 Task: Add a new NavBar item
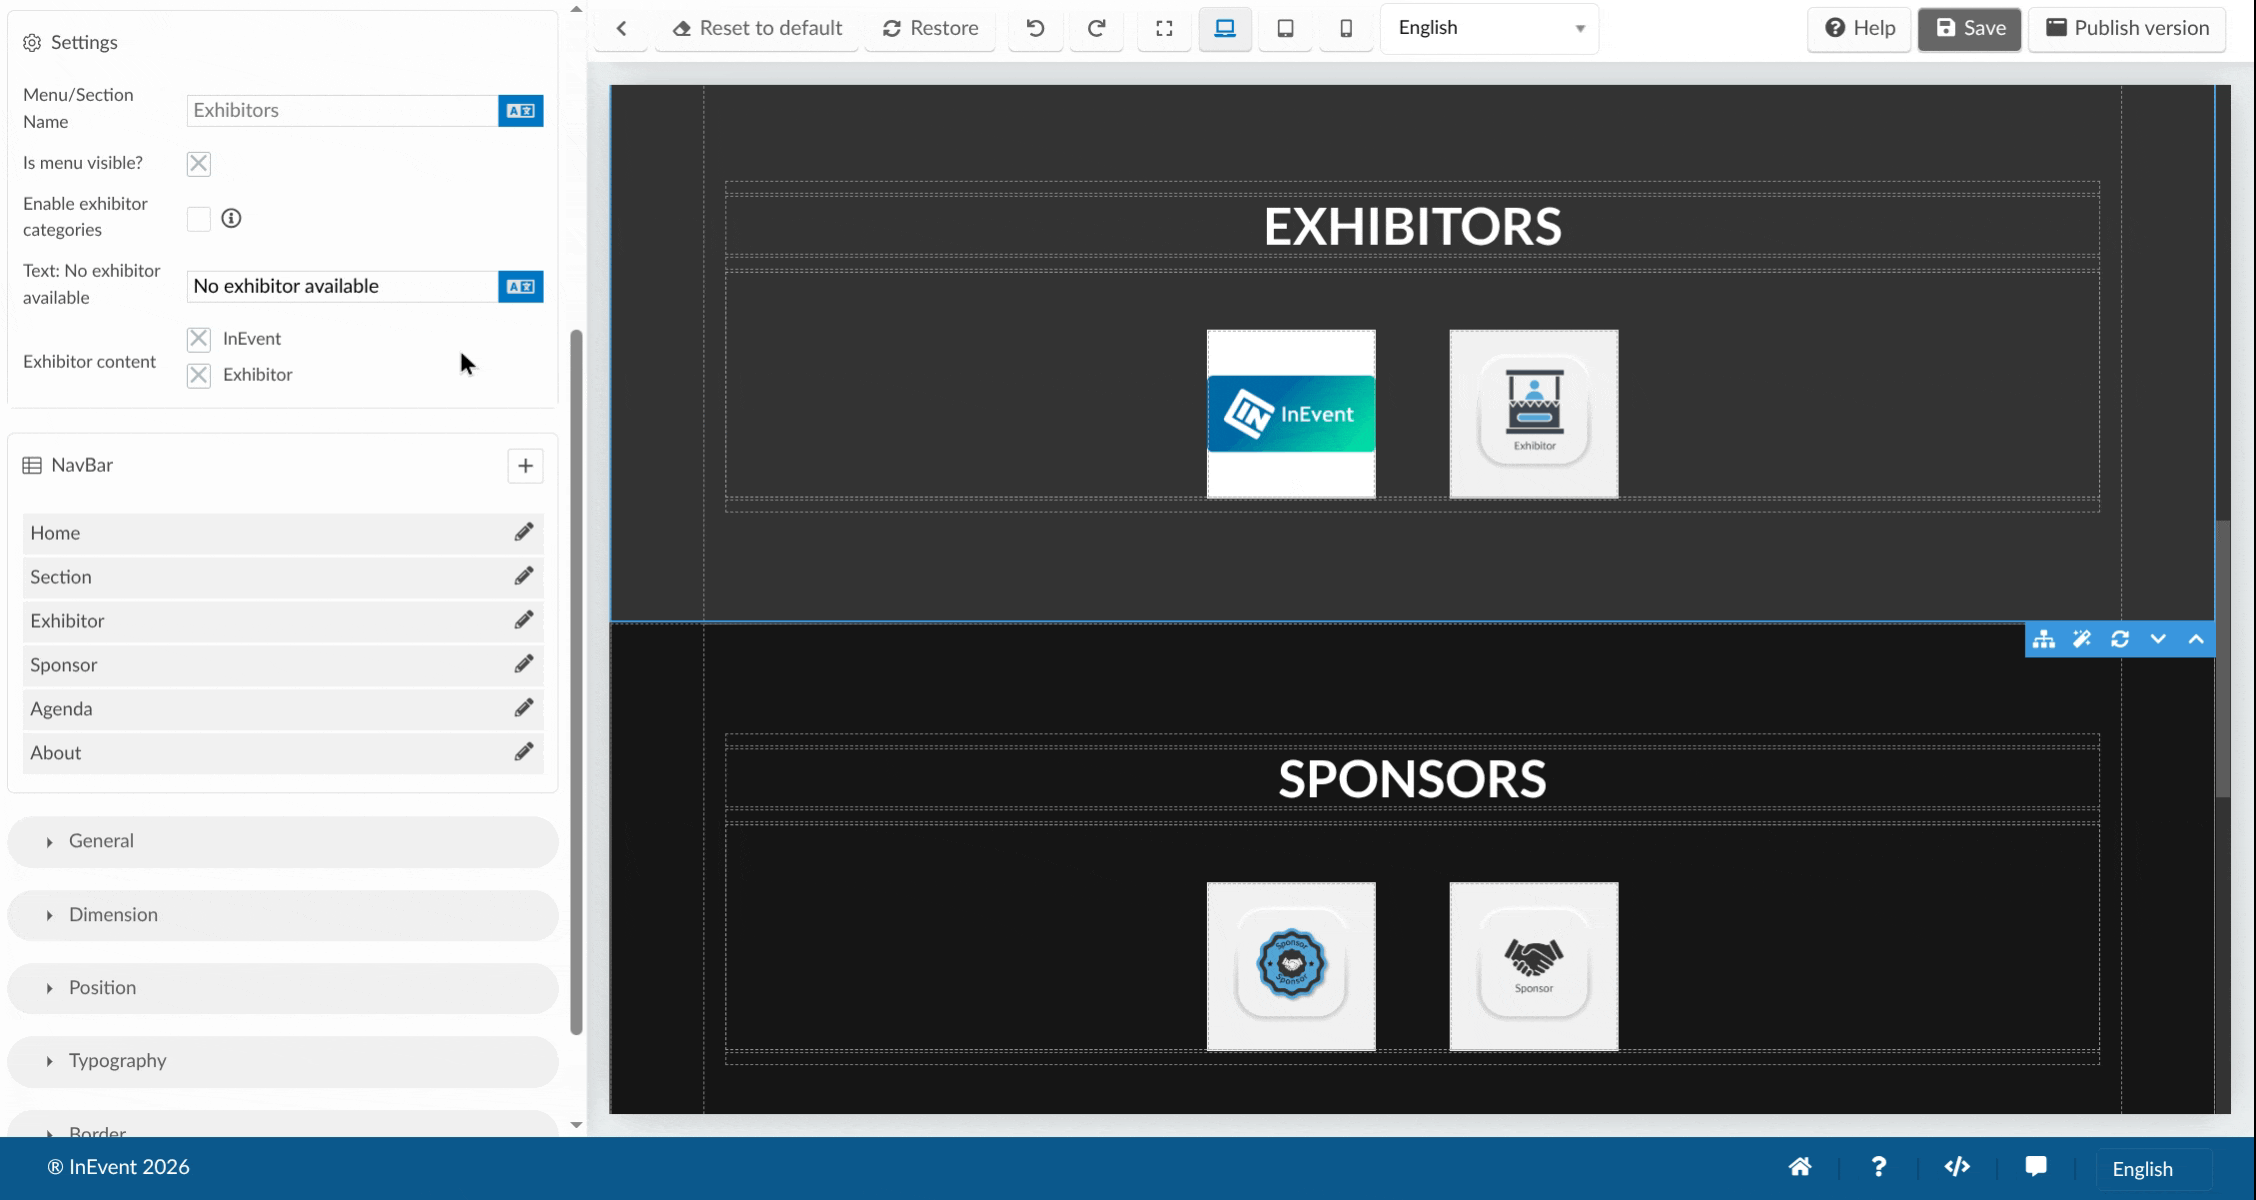coord(525,465)
